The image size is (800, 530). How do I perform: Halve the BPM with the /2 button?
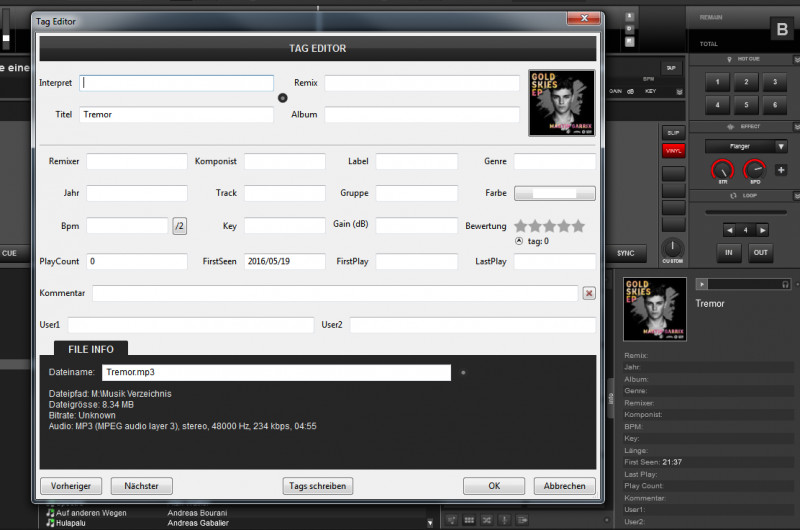[x=179, y=226]
